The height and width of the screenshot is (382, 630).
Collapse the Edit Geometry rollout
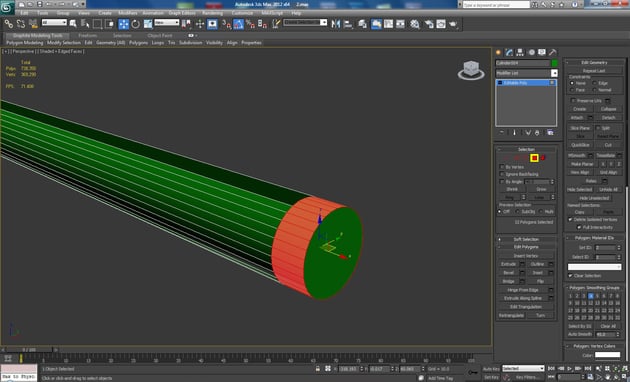pyautogui.click(x=594, y=62)
